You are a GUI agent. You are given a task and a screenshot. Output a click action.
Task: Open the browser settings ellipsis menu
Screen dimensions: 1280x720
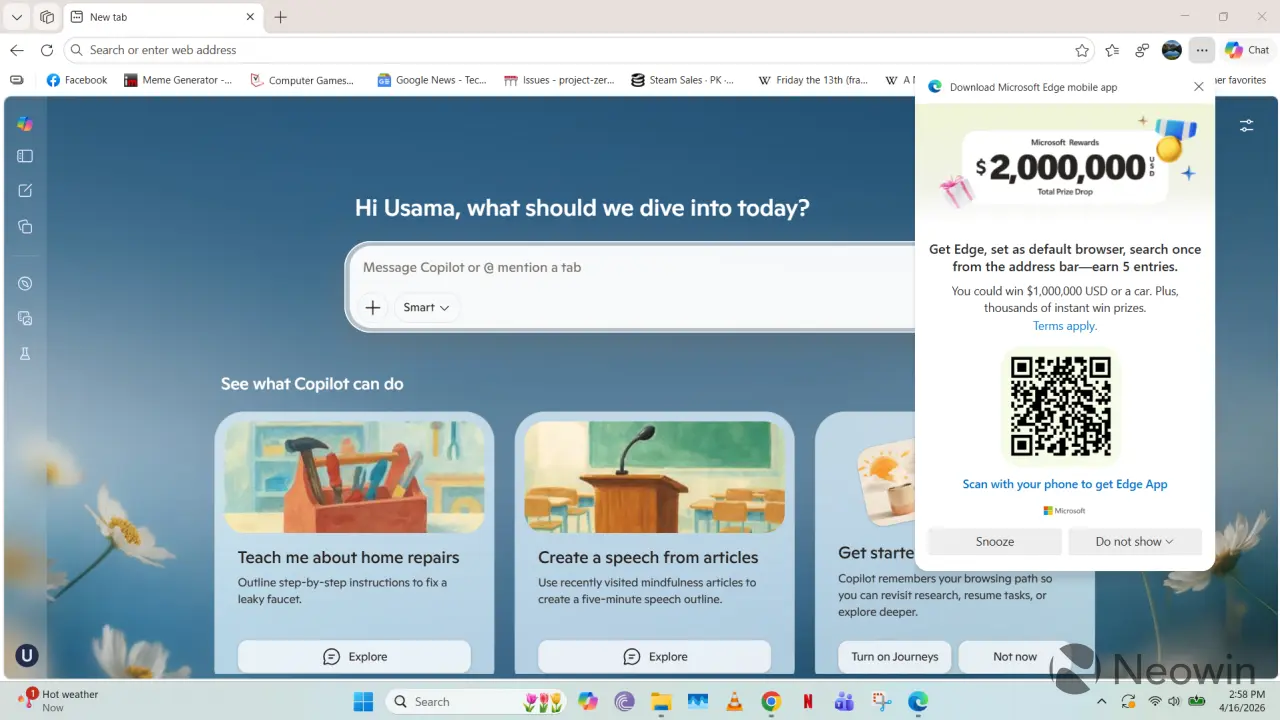tap(1201, 50)
